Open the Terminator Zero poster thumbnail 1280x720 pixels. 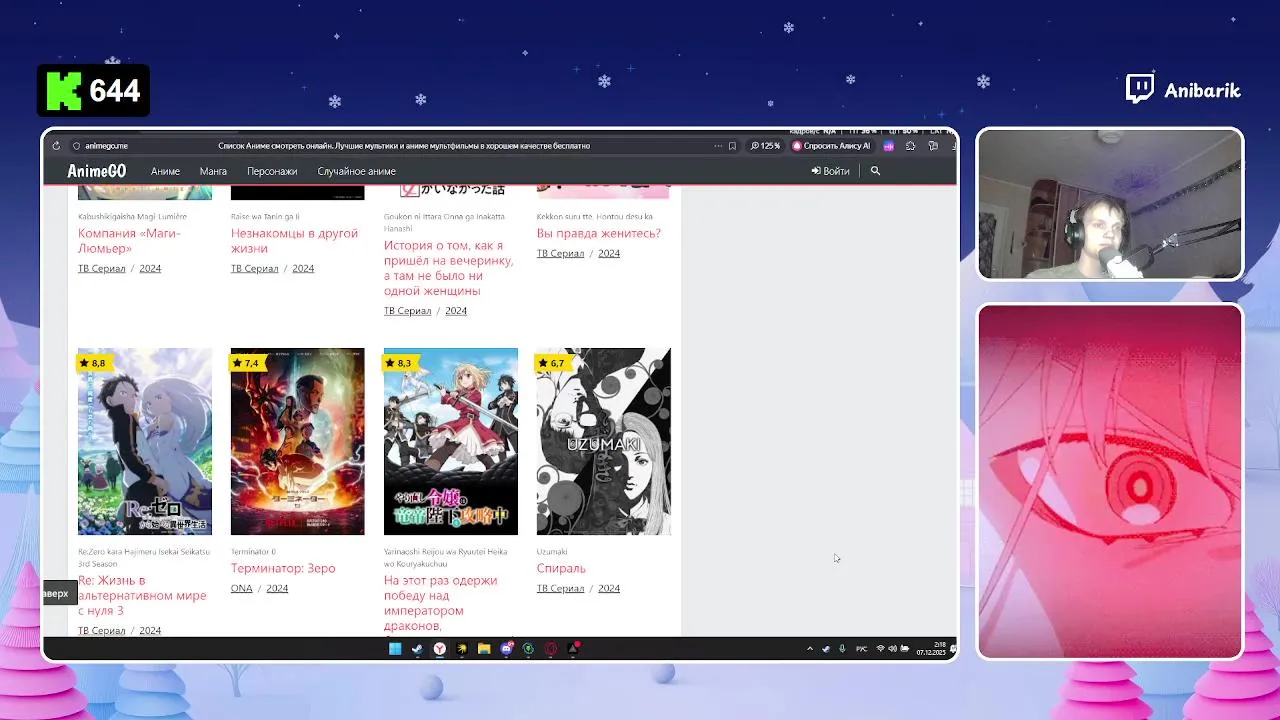coord(298,441)
